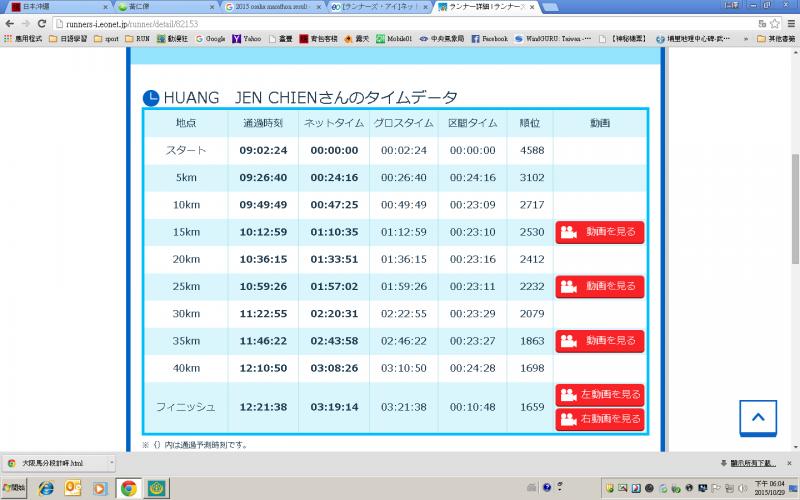Click the 5km passing time 09:26:40
This screenshot has width=800, height=500.
tap(263, 178)
